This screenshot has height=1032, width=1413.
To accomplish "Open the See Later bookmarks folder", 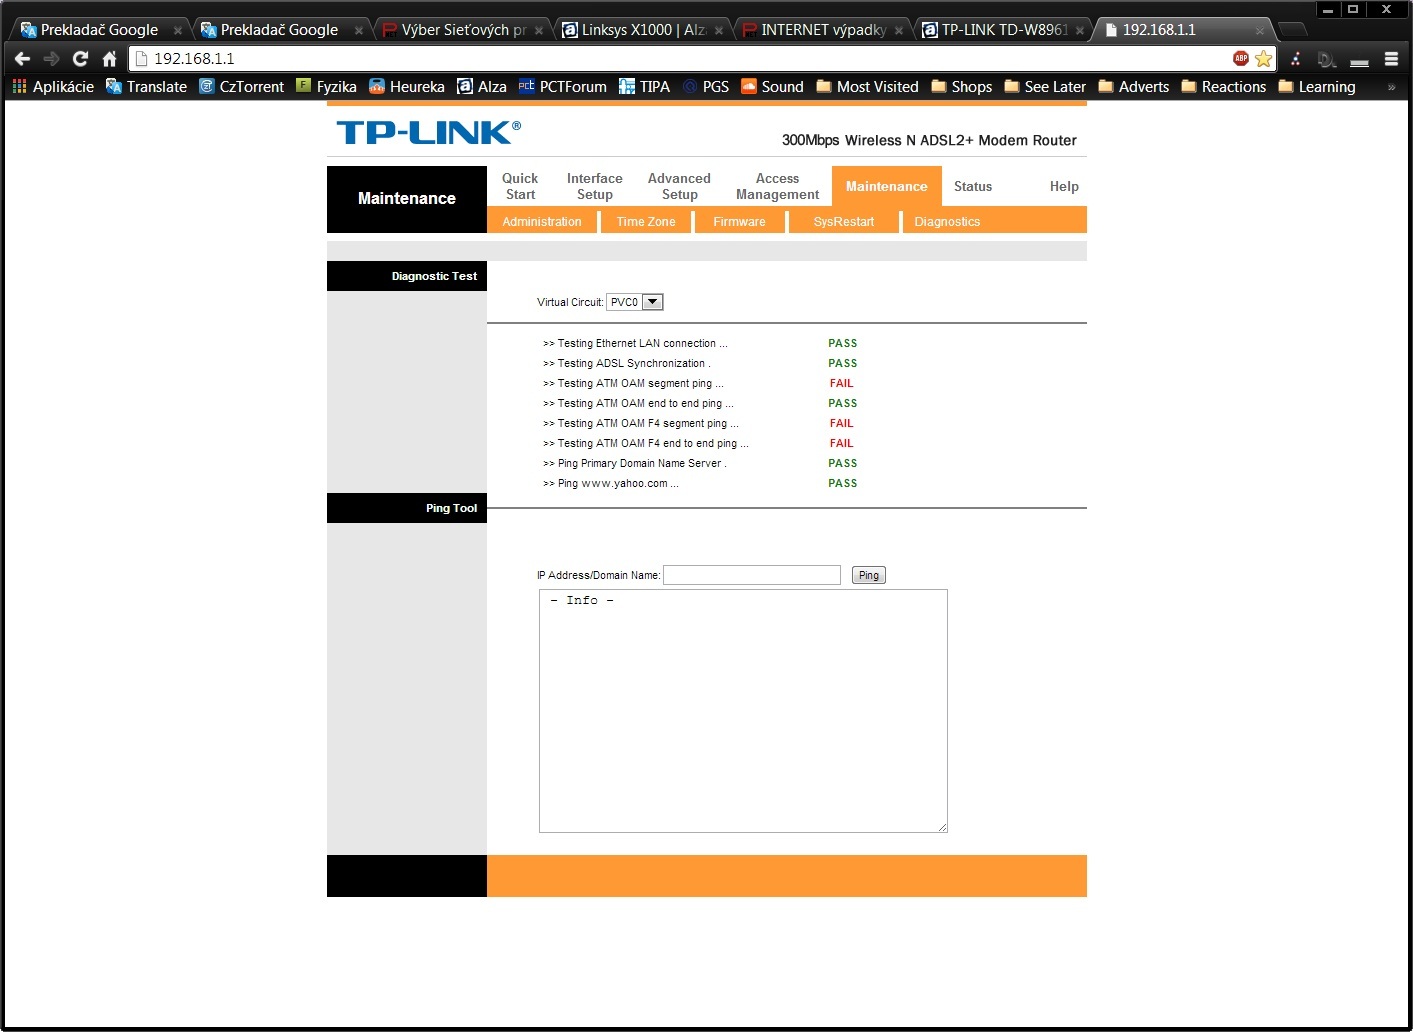I will pos(1045,87).
